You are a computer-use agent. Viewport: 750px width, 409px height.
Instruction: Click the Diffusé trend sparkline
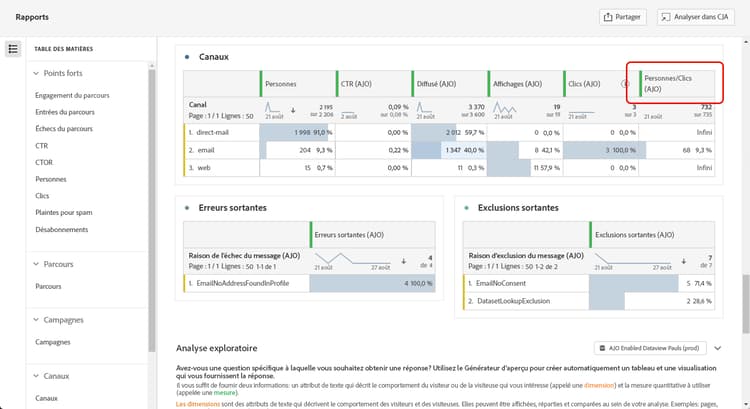click(424, 107)
